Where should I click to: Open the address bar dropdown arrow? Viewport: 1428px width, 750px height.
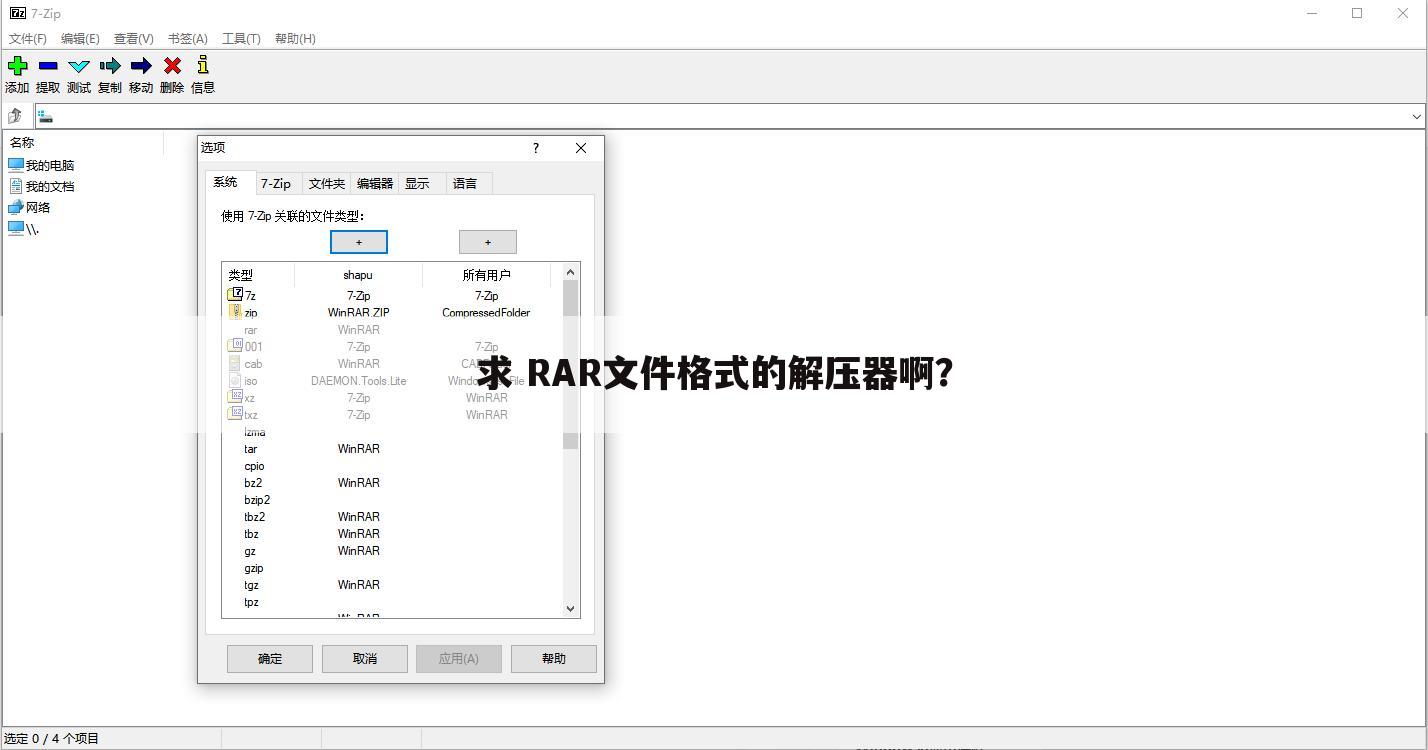coord(1416,116)
